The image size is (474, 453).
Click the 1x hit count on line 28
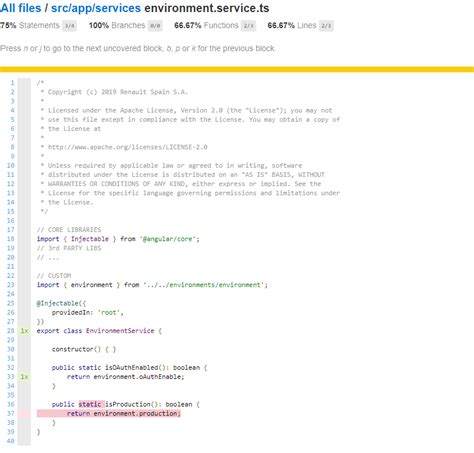click(x=24, y=331)
